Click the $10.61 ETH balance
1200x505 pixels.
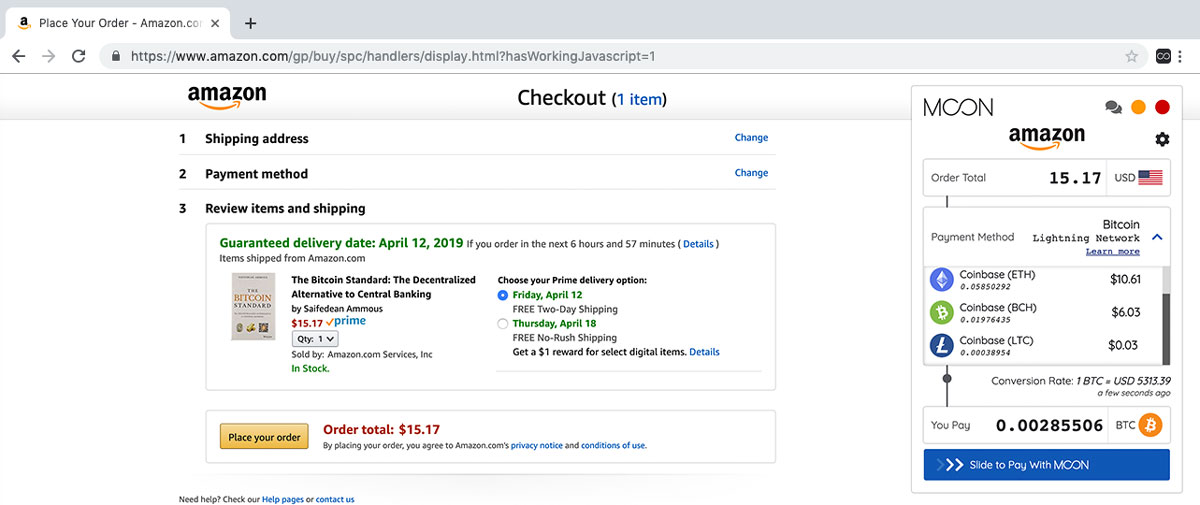click(x=1125, y=279)
